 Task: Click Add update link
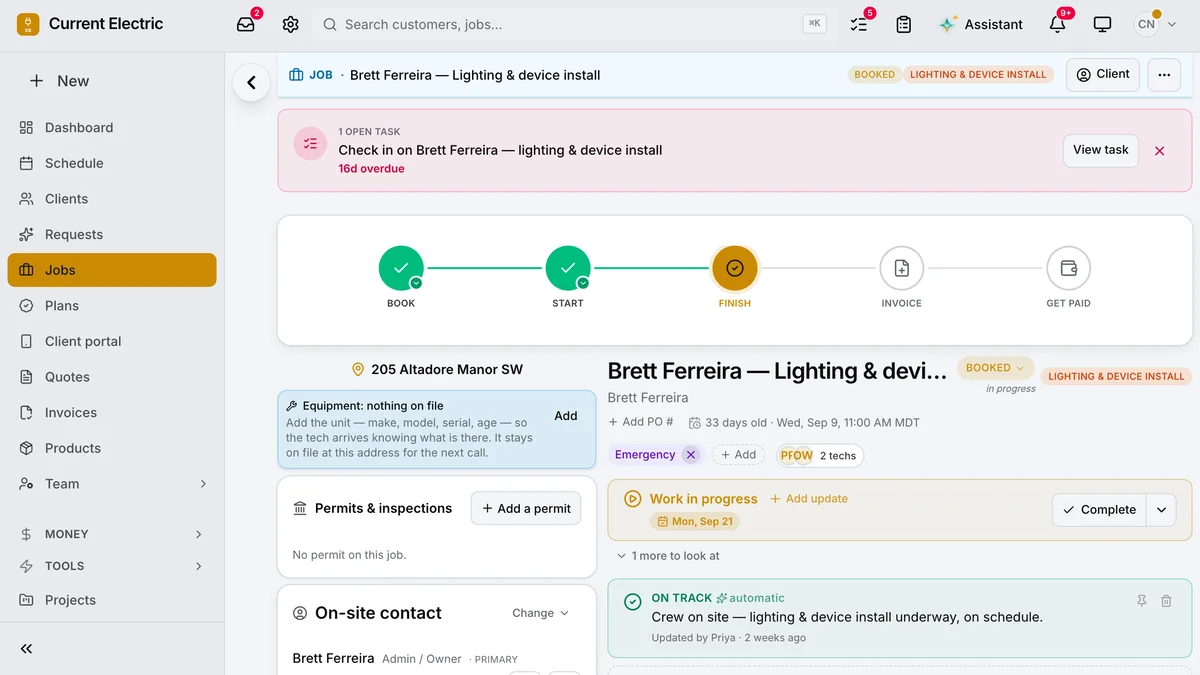tap(809, 499)
